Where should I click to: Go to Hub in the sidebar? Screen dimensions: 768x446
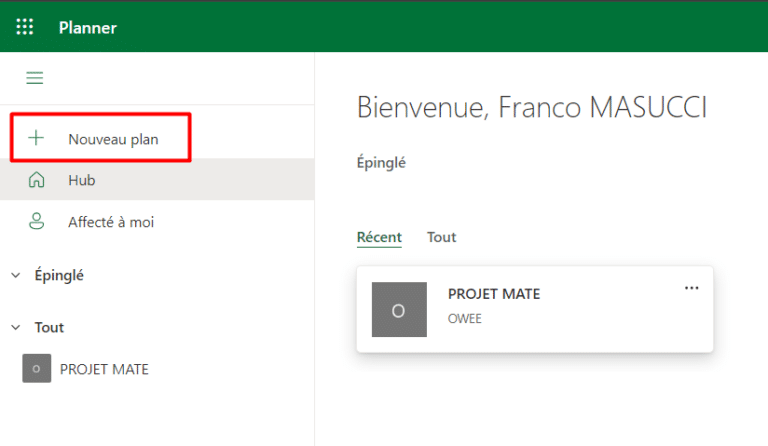(x=82, y=180)
